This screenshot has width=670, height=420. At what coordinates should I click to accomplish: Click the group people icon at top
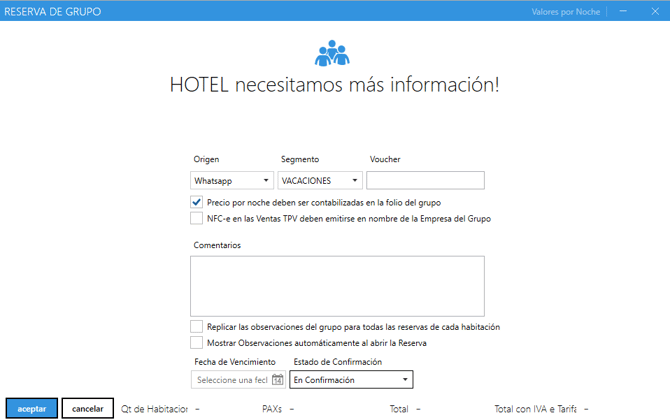click(334, 53)
